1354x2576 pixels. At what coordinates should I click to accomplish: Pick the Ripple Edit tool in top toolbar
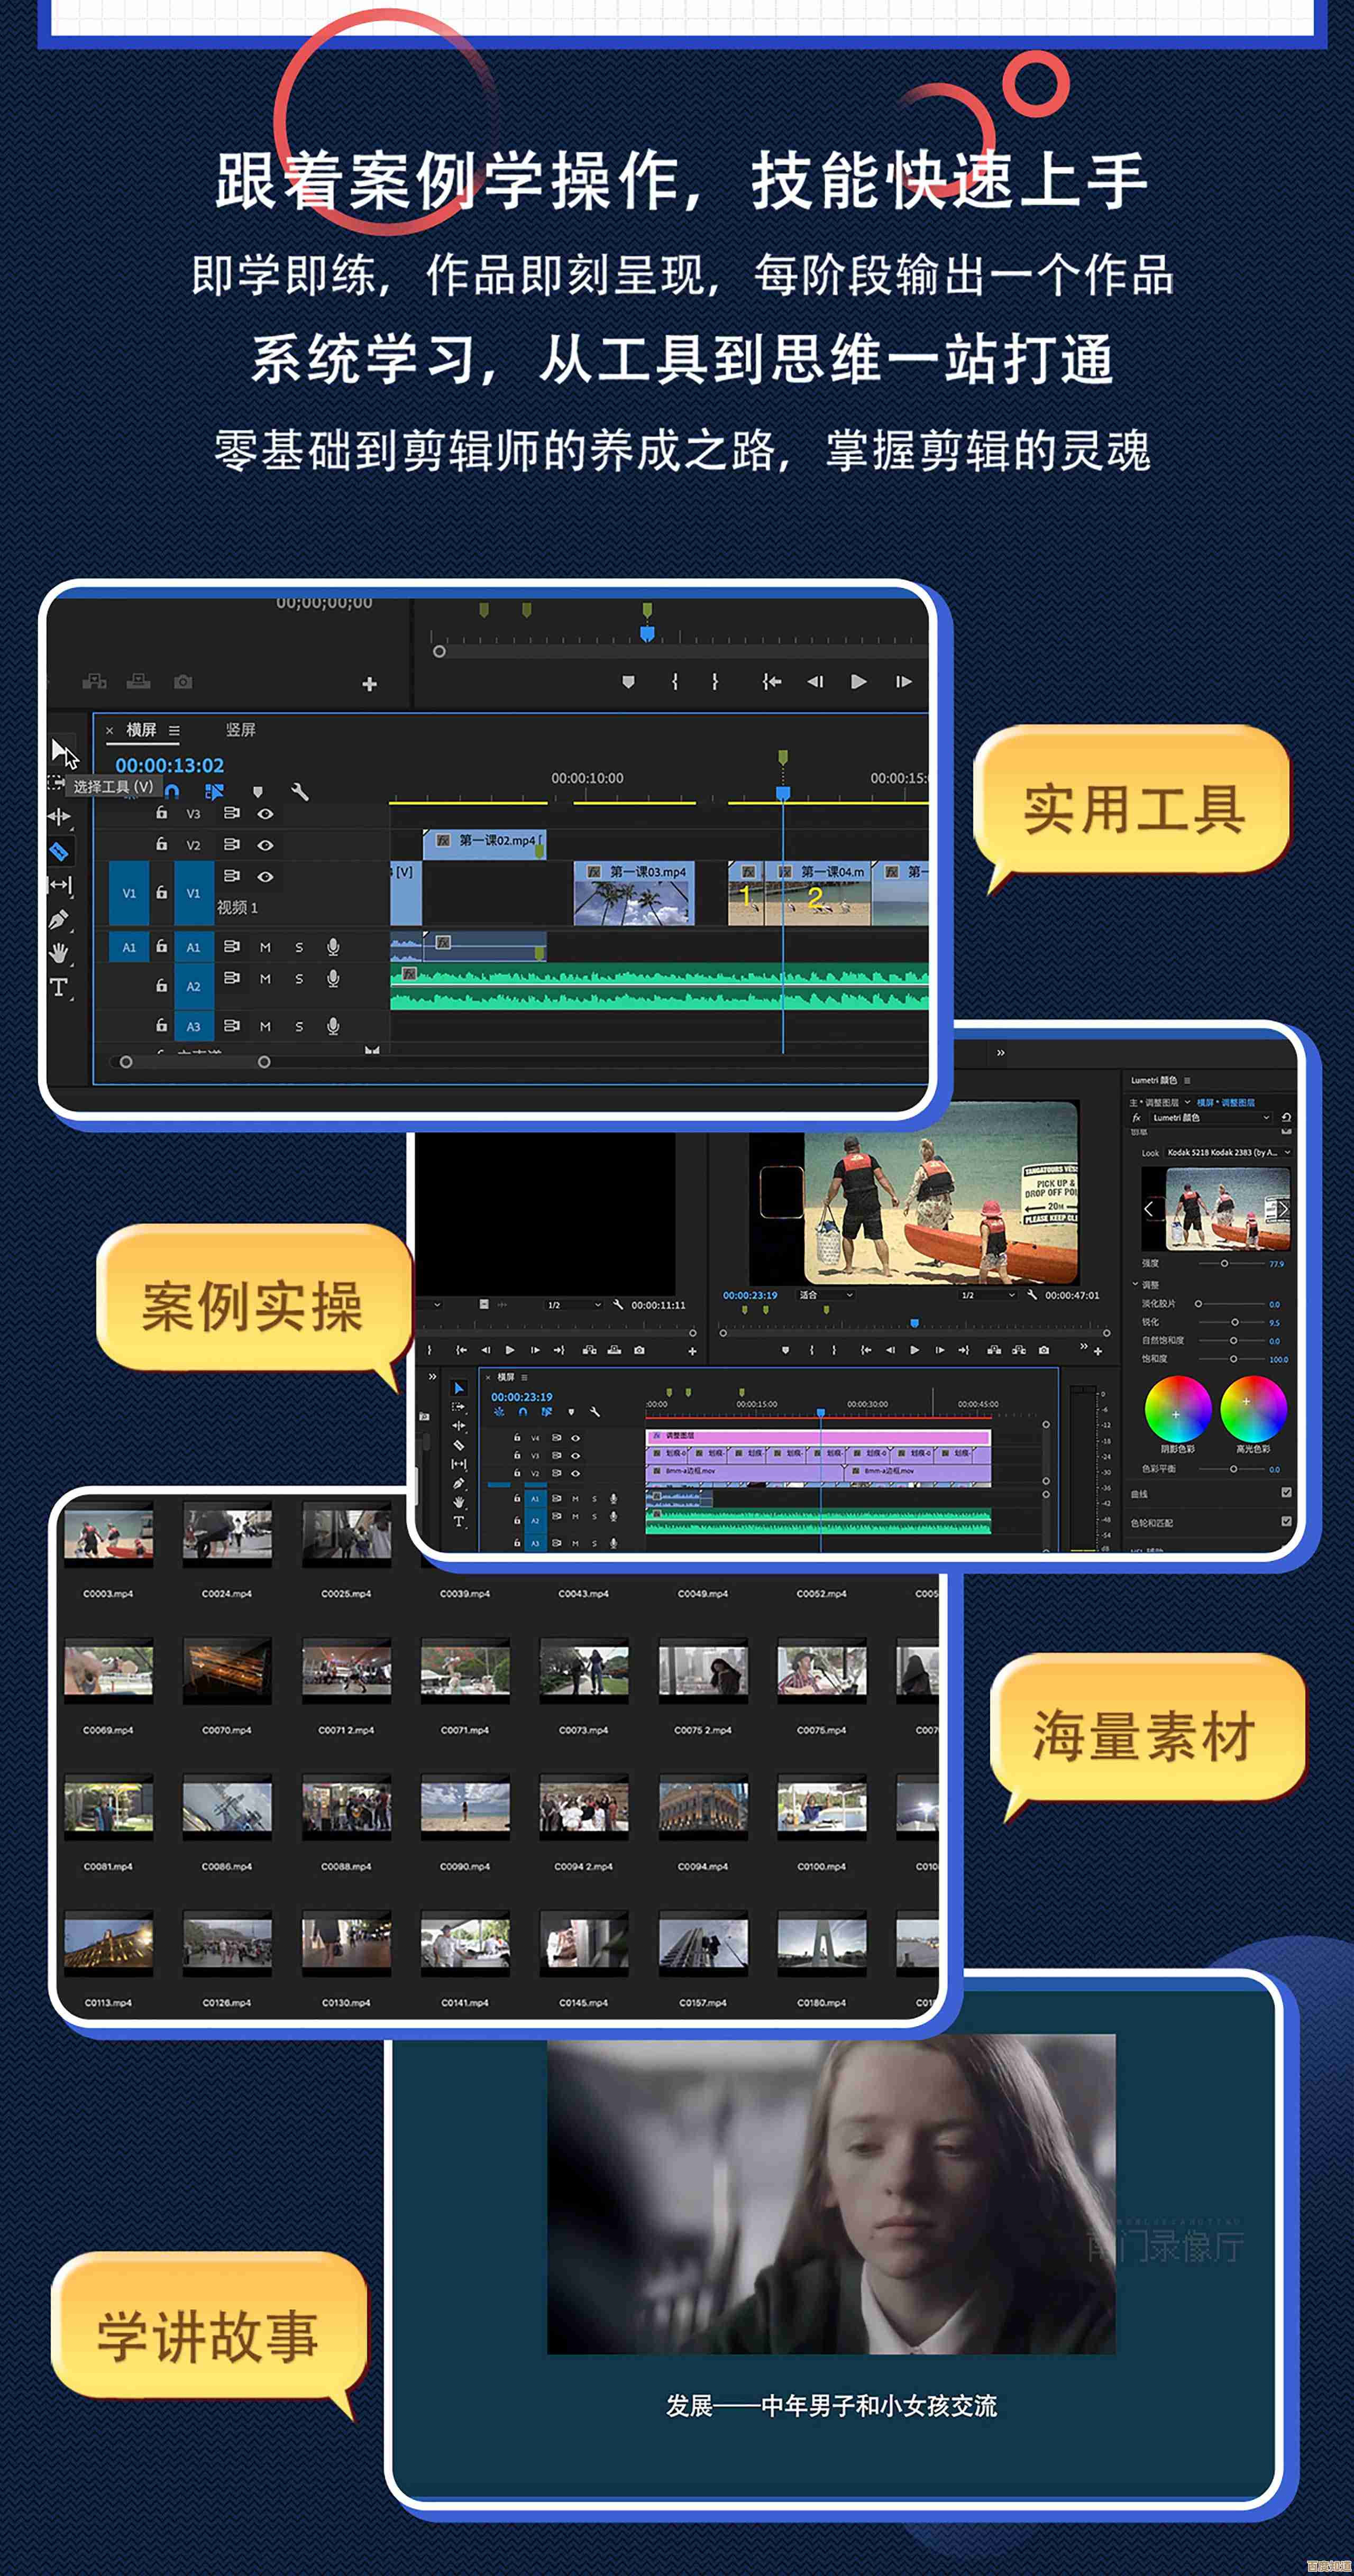click(x=59, y=817)
